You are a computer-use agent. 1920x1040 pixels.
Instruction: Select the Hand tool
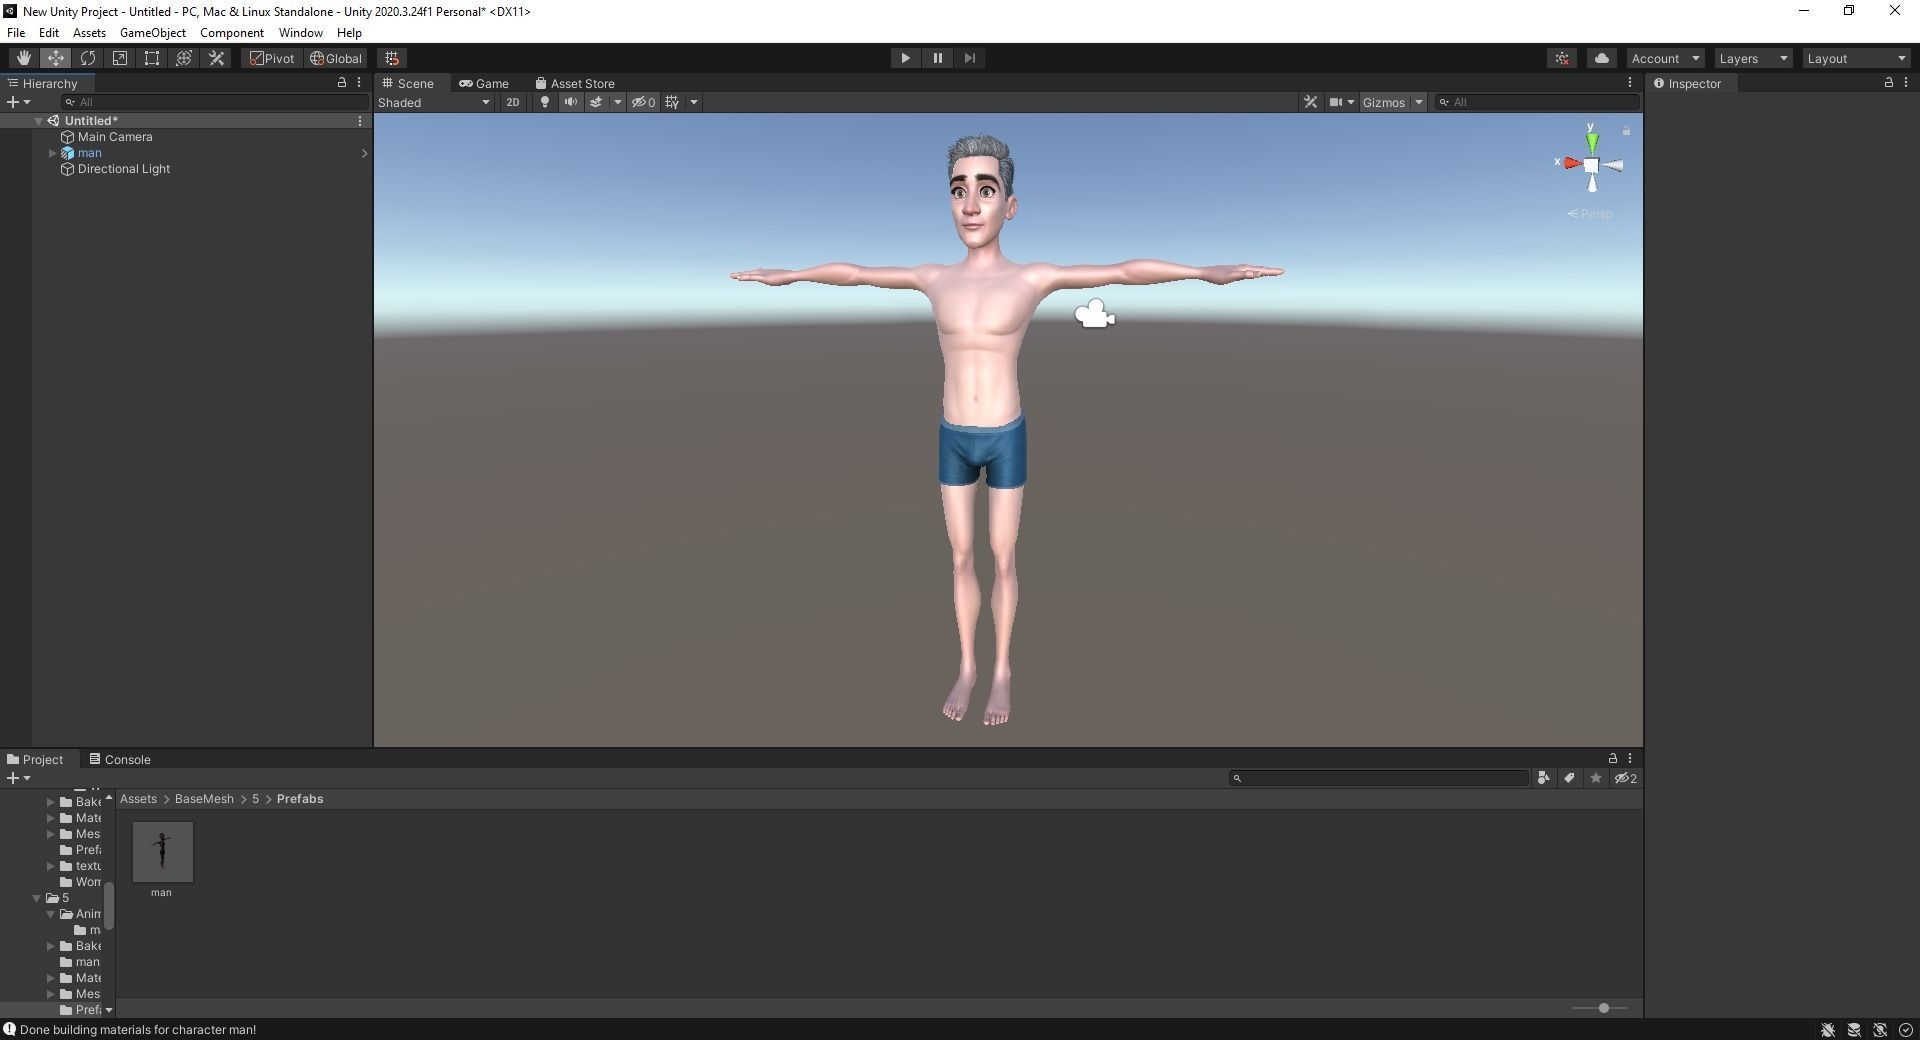pos(23,58)
